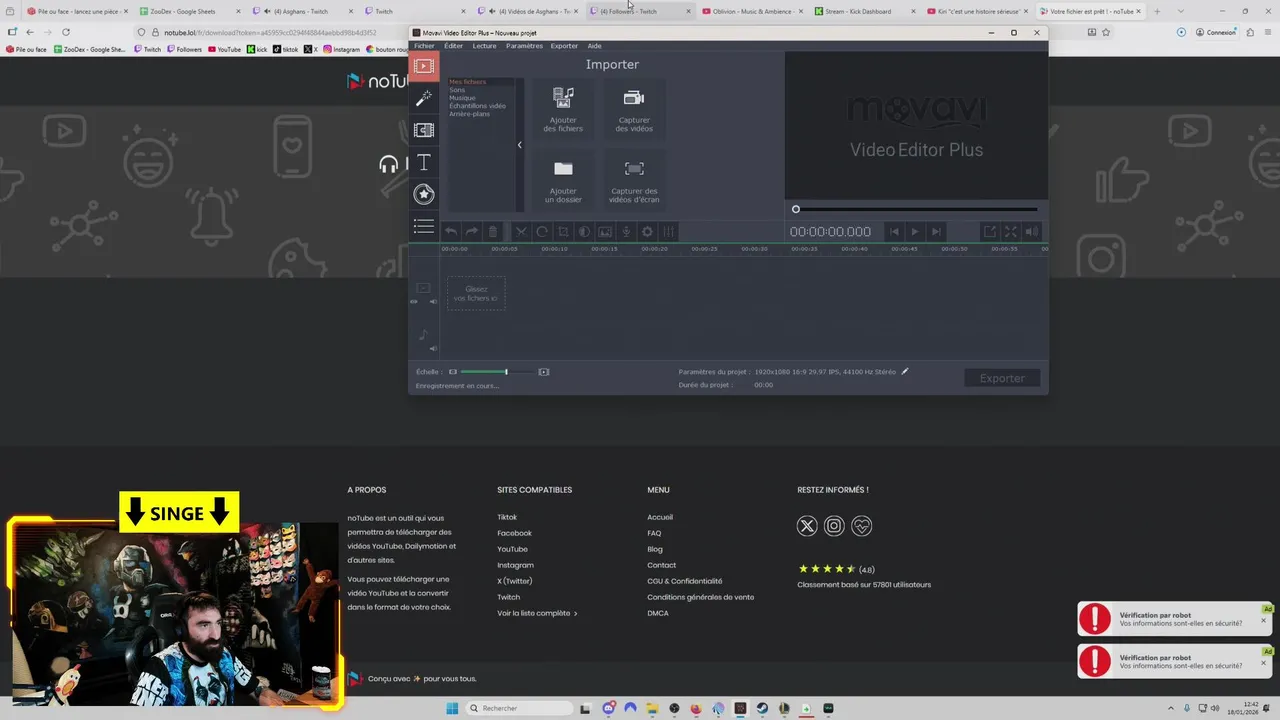Image resolution: width=1280 pixels, height=720 pixels.
Task: Click the 00:00:00.000 timecode field
Action: (x=830, y=232)
